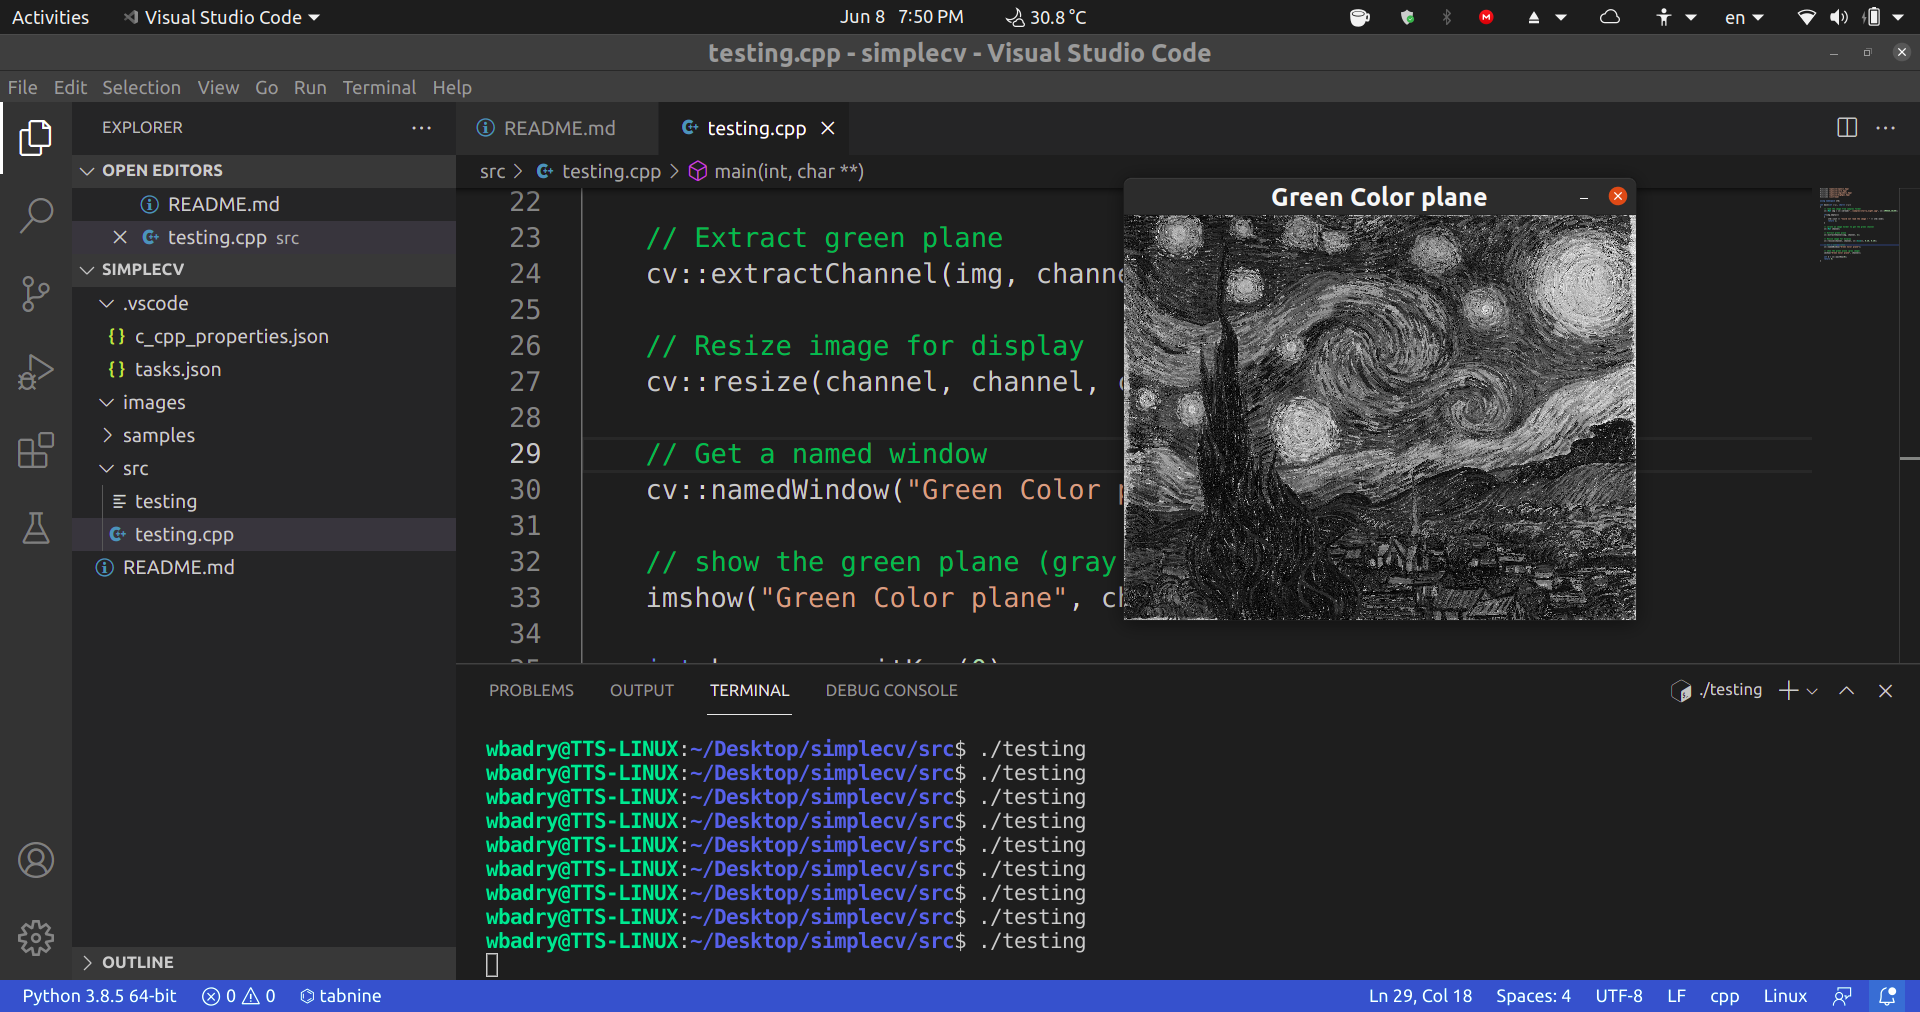The height and width of the screenshot is (1012, 1920).
Task: Open the Explorer view in activity bar
Action: tap(36, 137)
